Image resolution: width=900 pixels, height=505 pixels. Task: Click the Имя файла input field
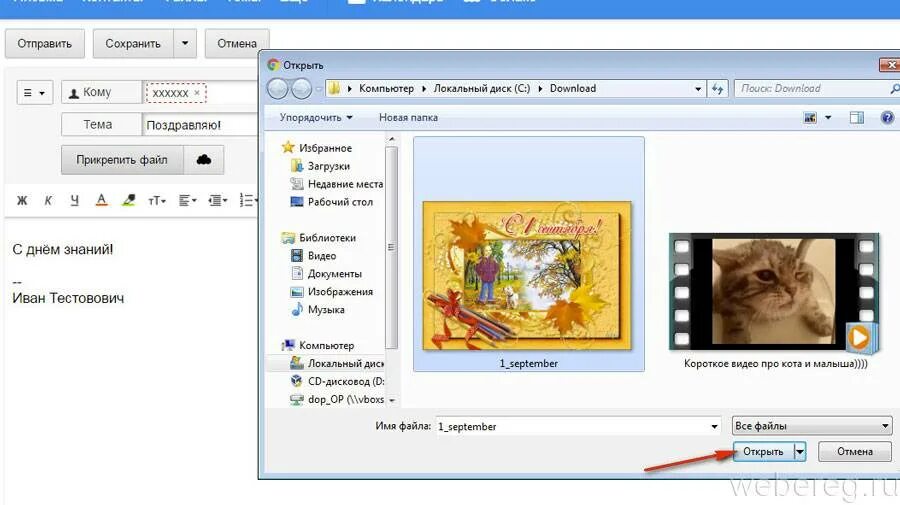[x=572, y=426]
